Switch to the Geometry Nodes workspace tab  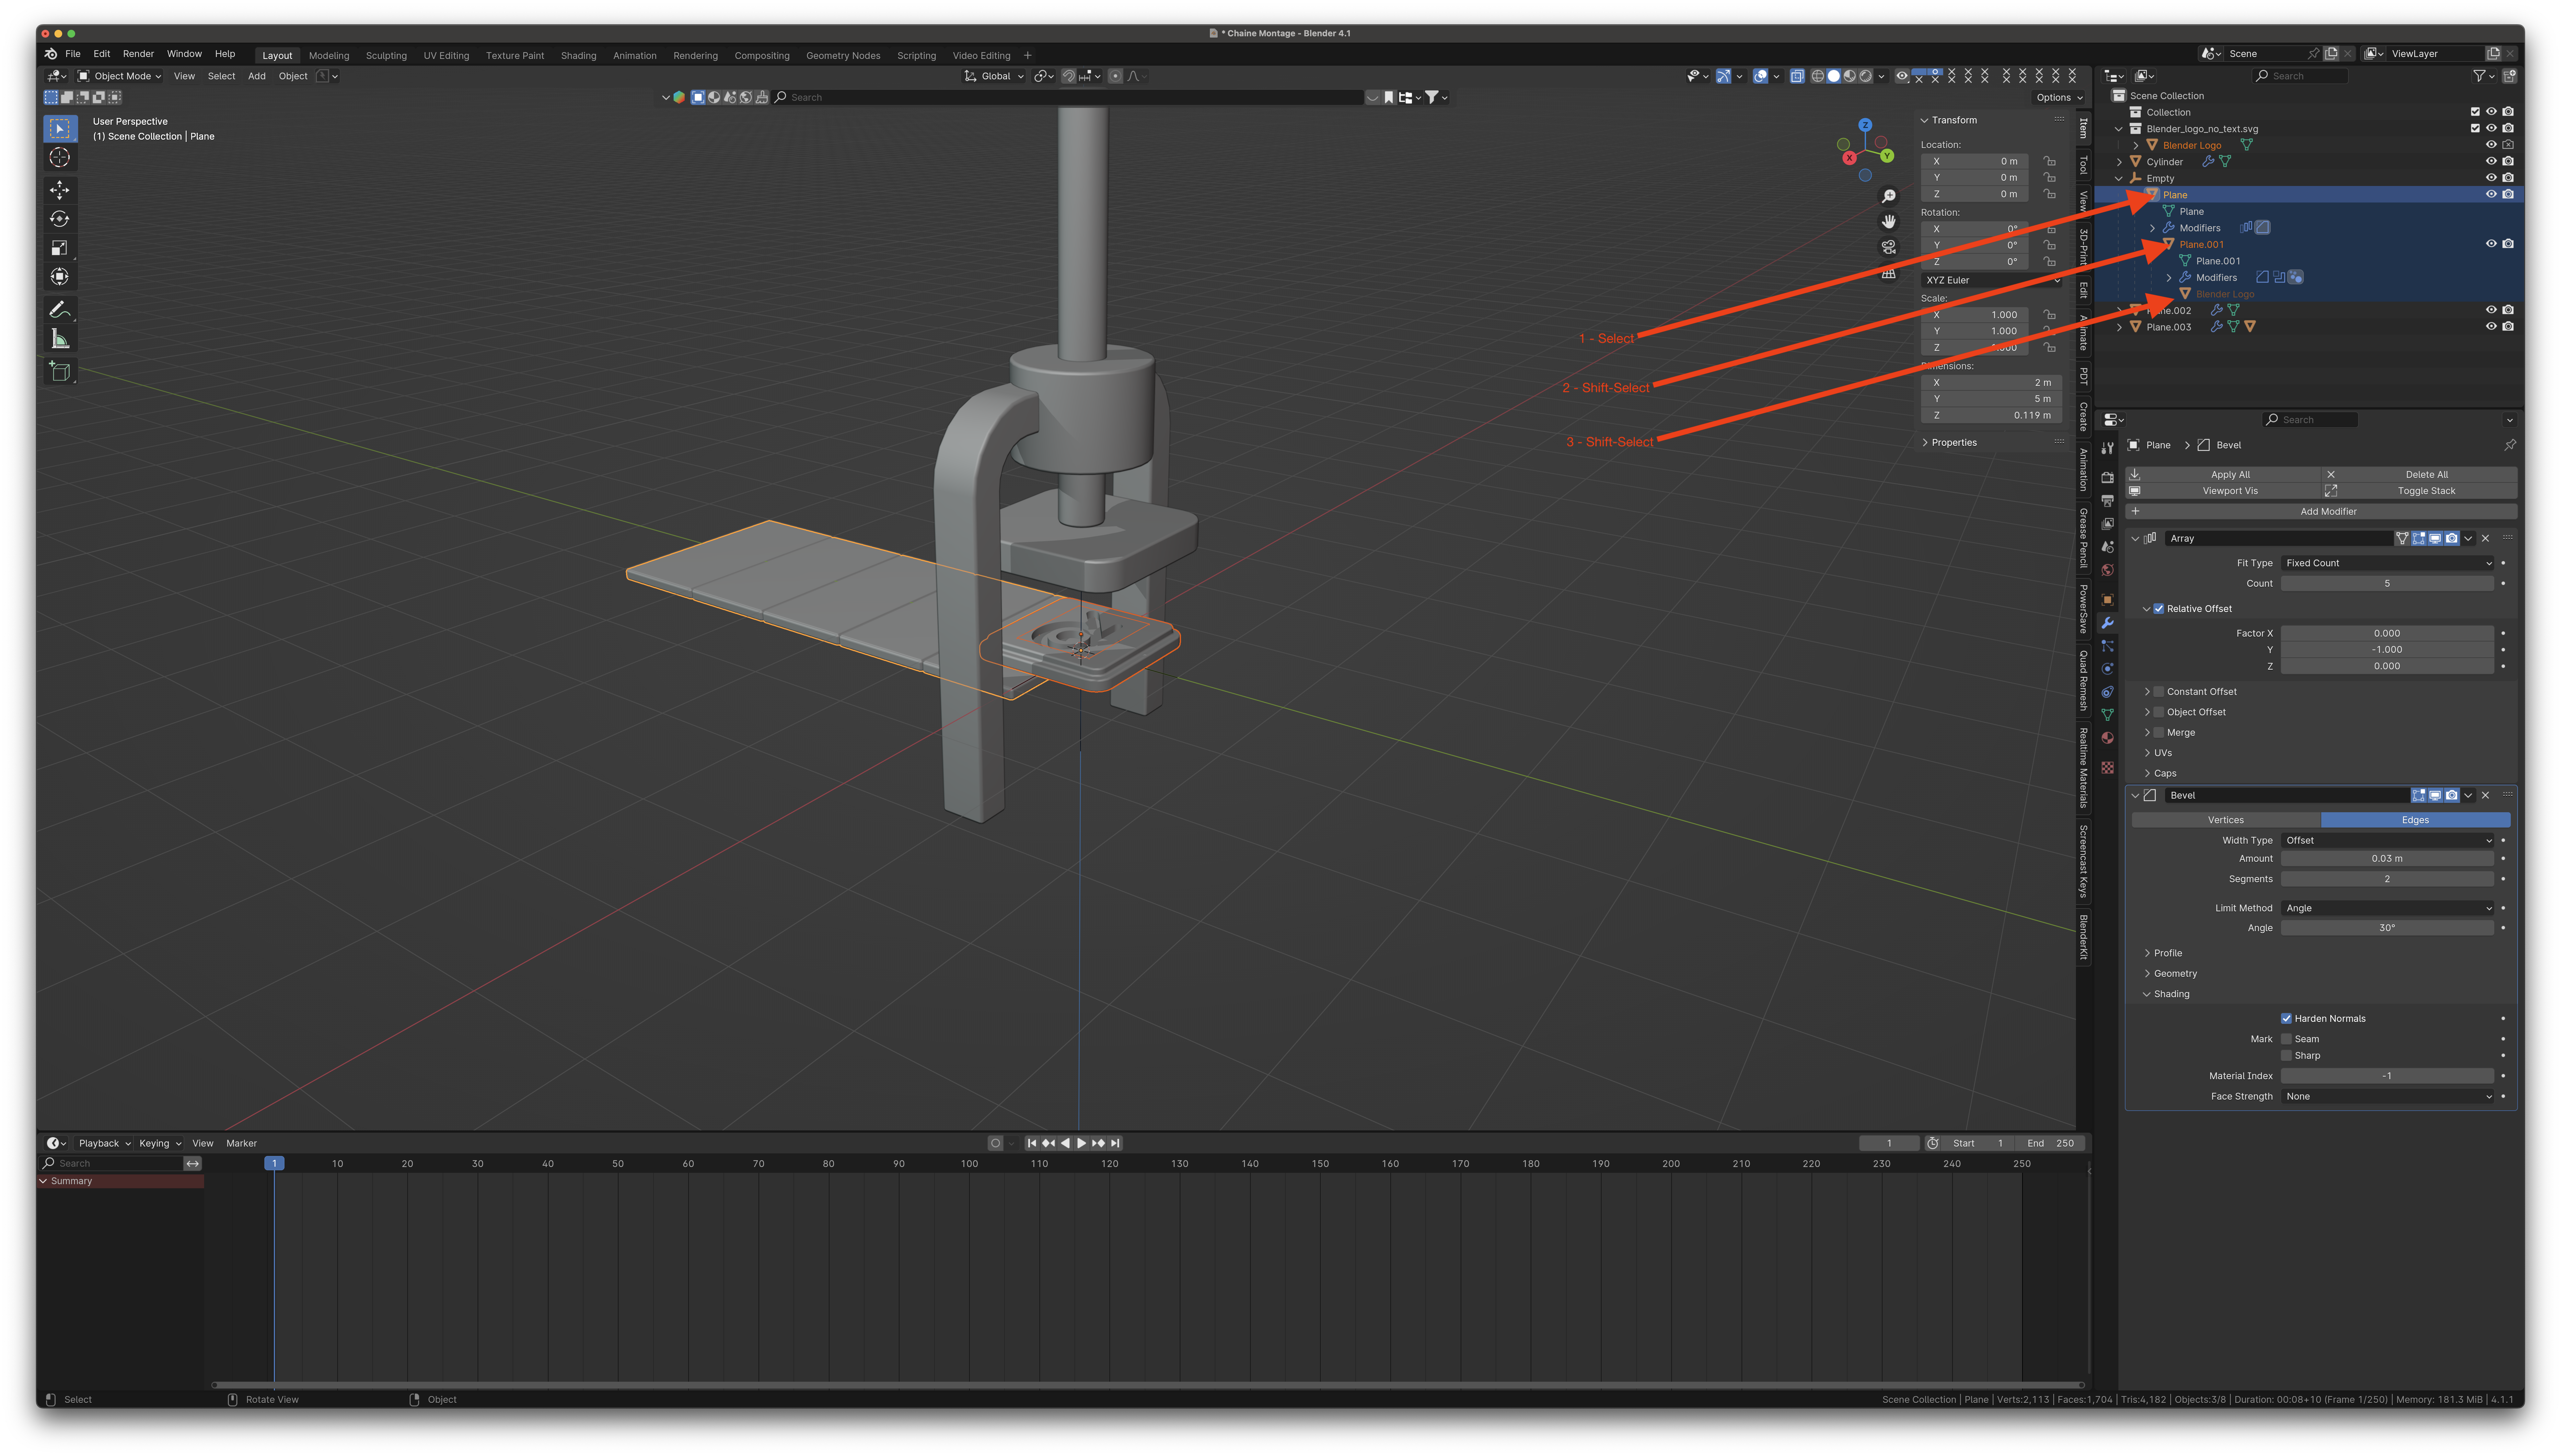[843, 56]
